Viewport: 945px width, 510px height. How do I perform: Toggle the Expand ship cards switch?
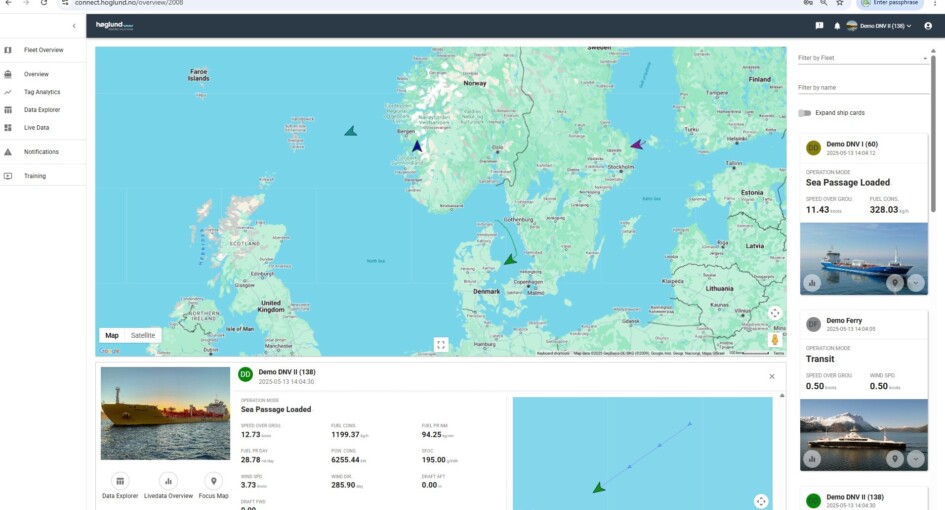(805, 113)
